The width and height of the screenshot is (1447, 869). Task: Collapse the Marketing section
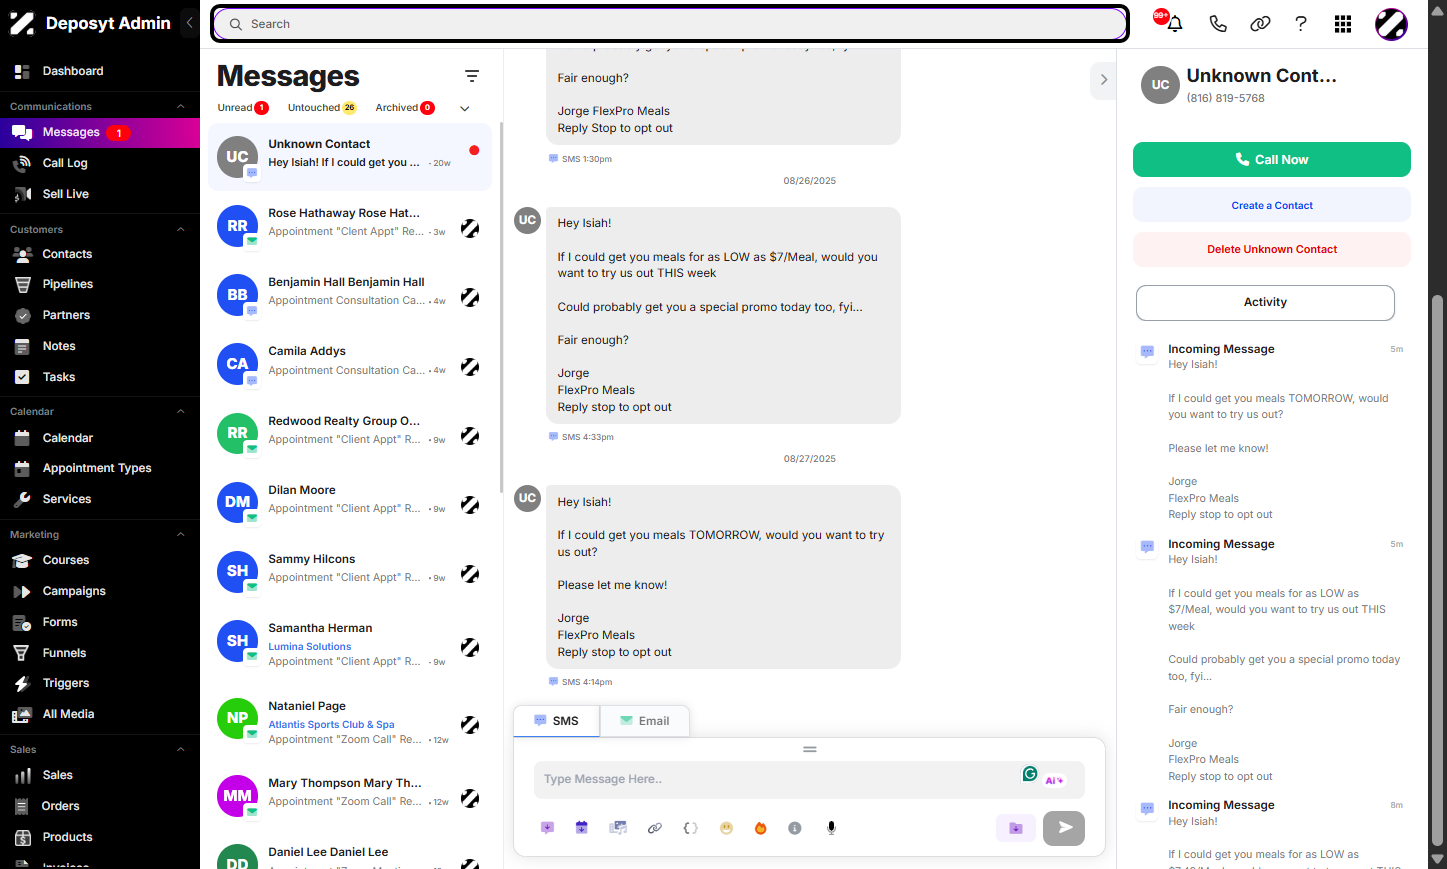(x=181, y=535)
